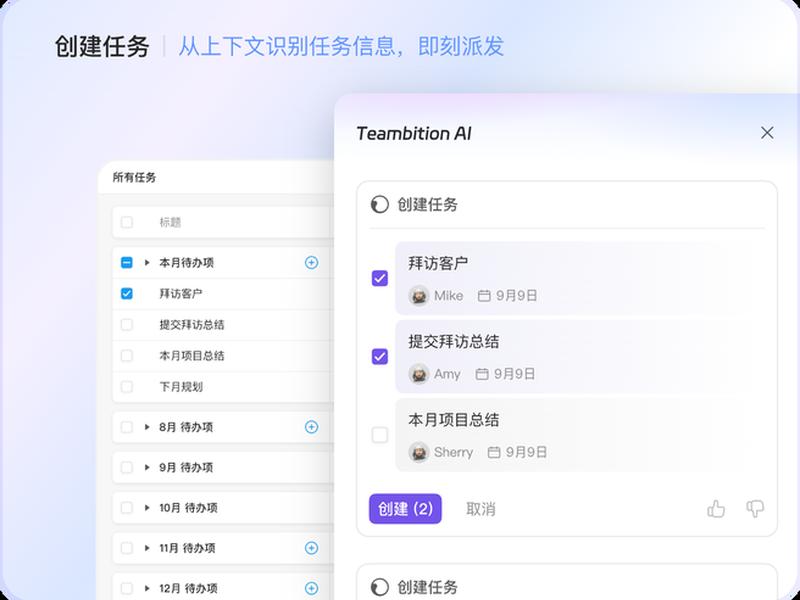Click Sherry's avatar on 本月项目总结 card
Viewport: 800px width, 600px height.
pos(418,452)
